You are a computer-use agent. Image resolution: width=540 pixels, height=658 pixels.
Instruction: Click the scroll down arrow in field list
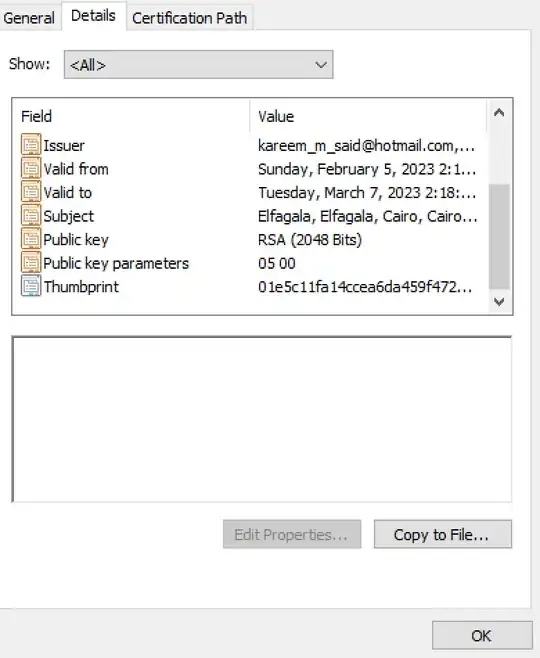tap(499, 301)
